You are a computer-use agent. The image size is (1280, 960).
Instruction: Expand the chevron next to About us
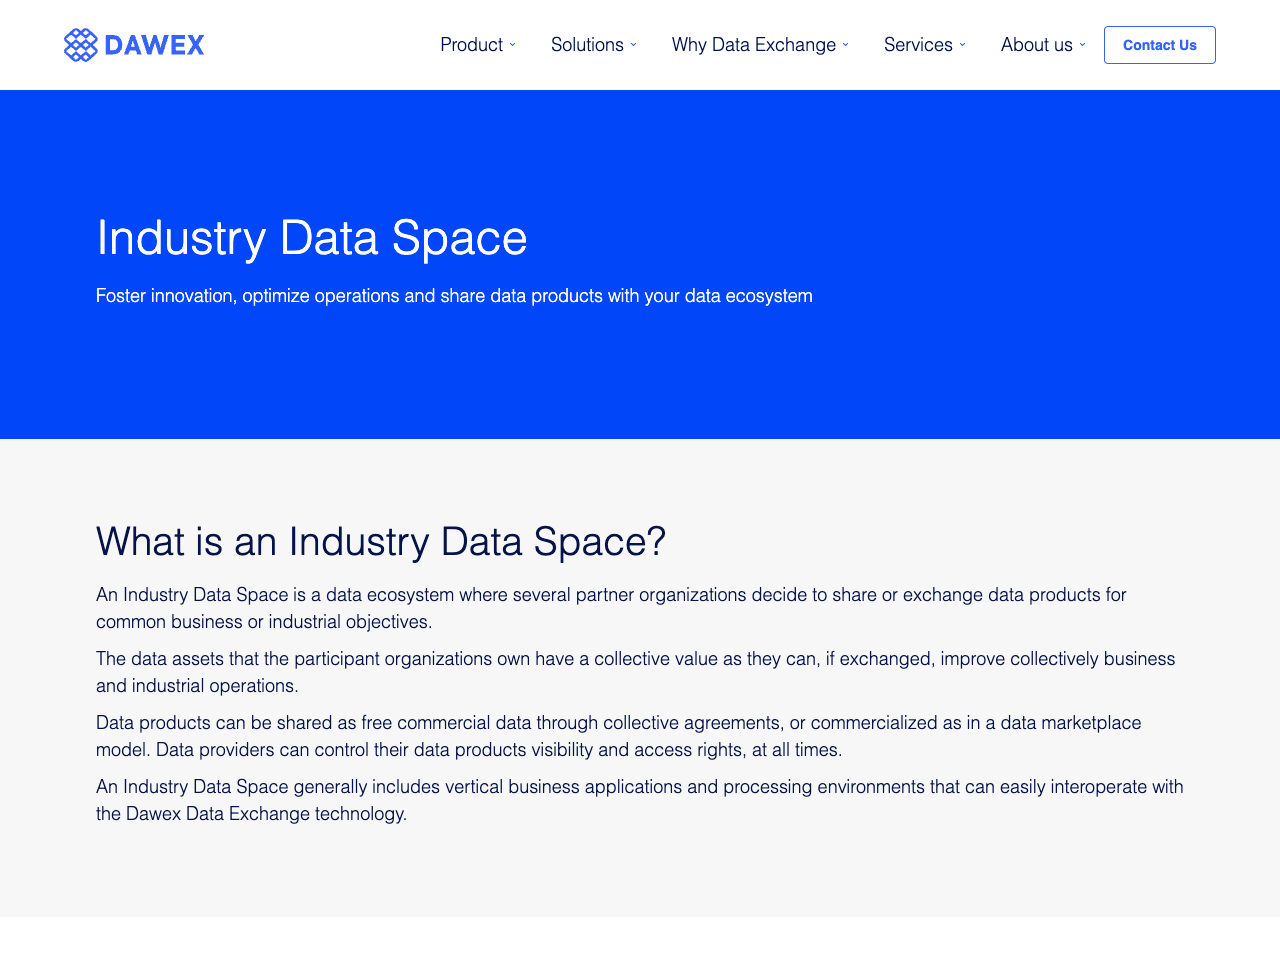1082,45
